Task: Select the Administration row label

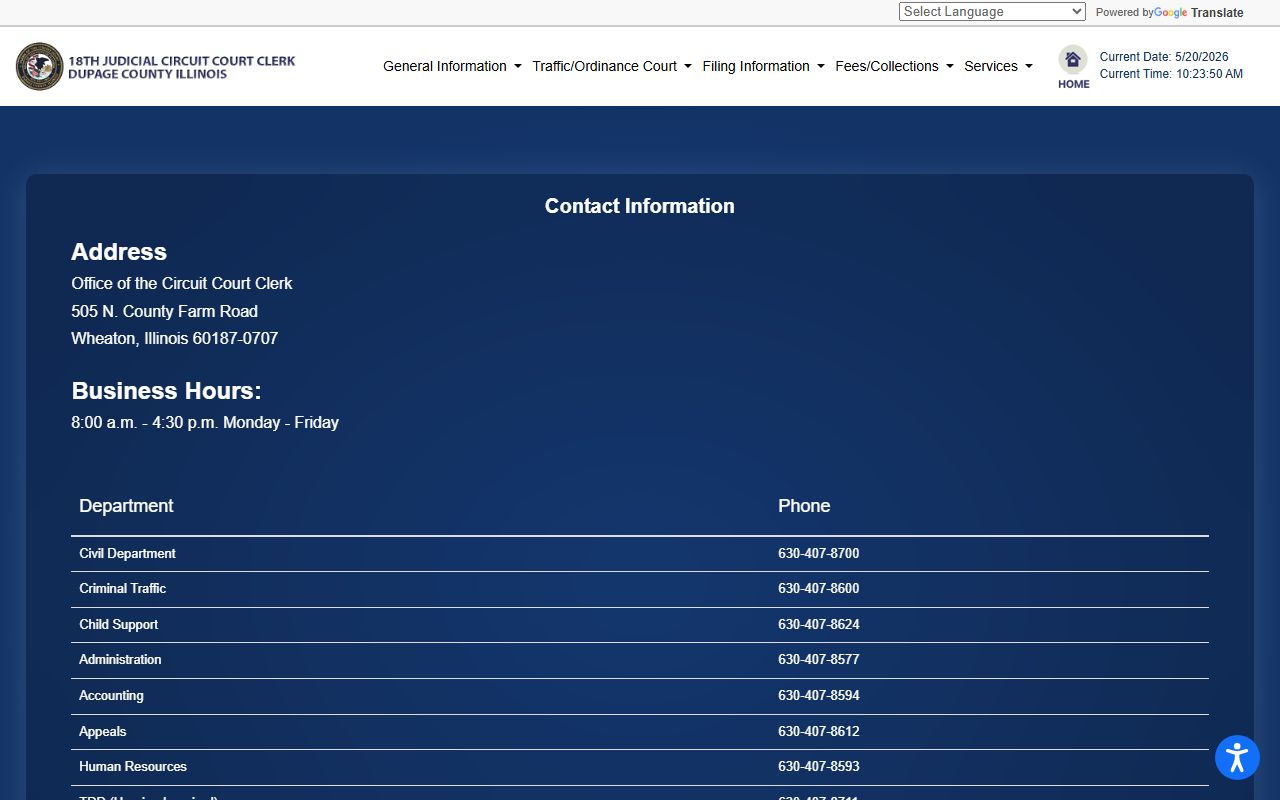Action: (120, 659)
